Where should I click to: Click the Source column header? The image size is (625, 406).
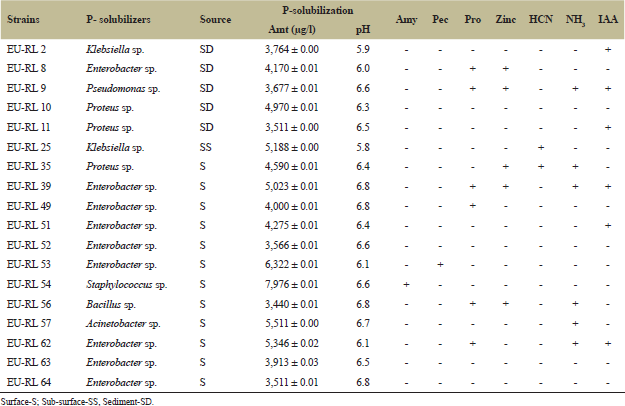[216, 19]
